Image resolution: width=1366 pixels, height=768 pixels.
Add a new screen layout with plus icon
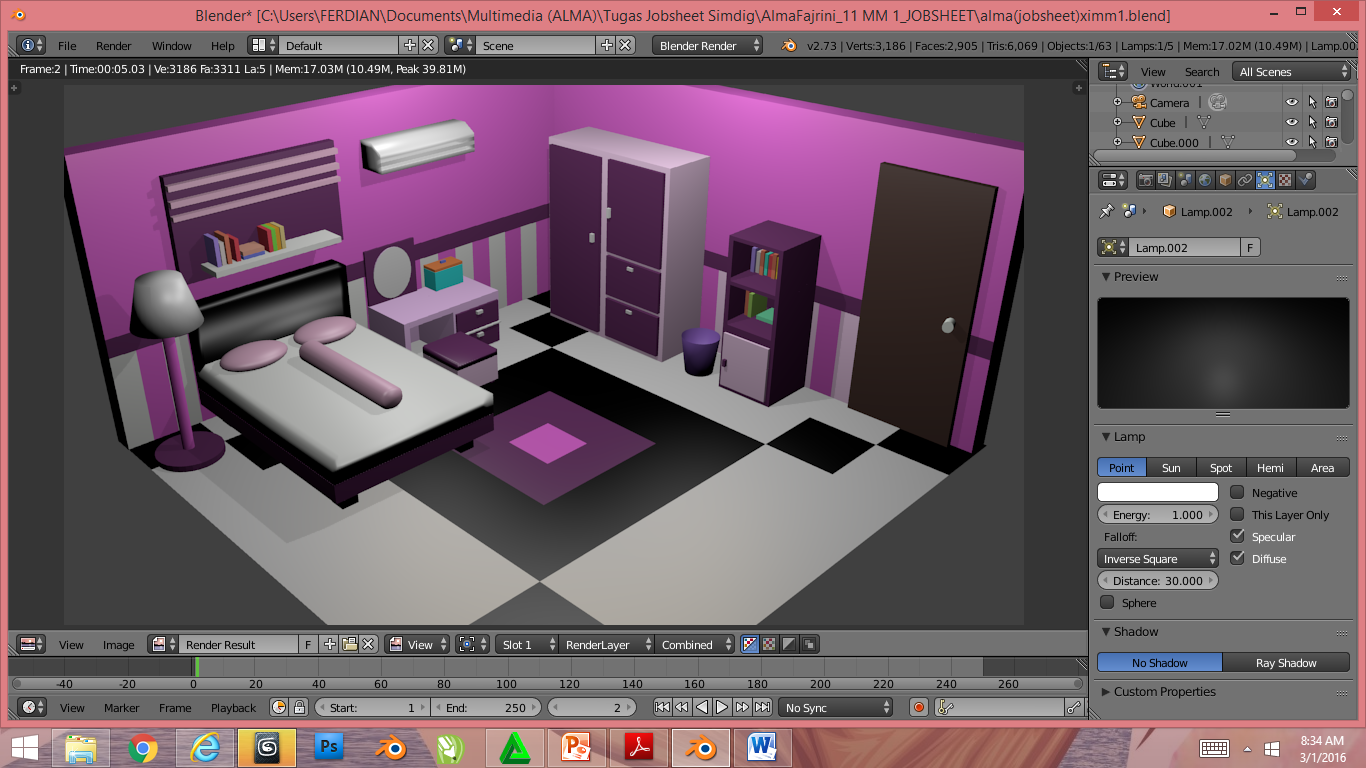click(409, 46)
